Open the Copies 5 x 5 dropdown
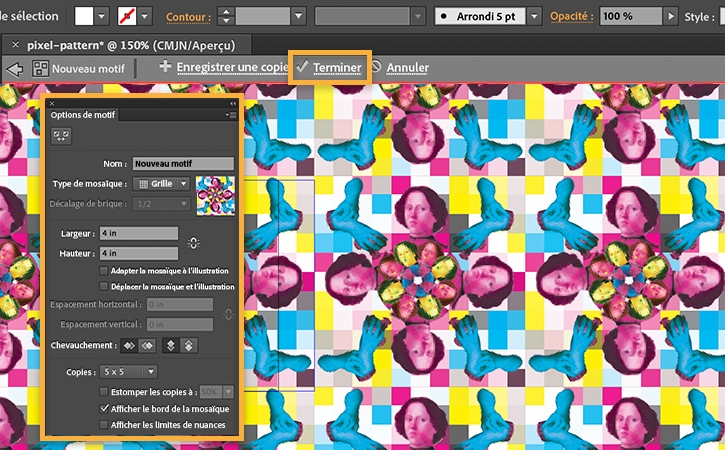This screenshot has width=725, height=450. (129, 372)
